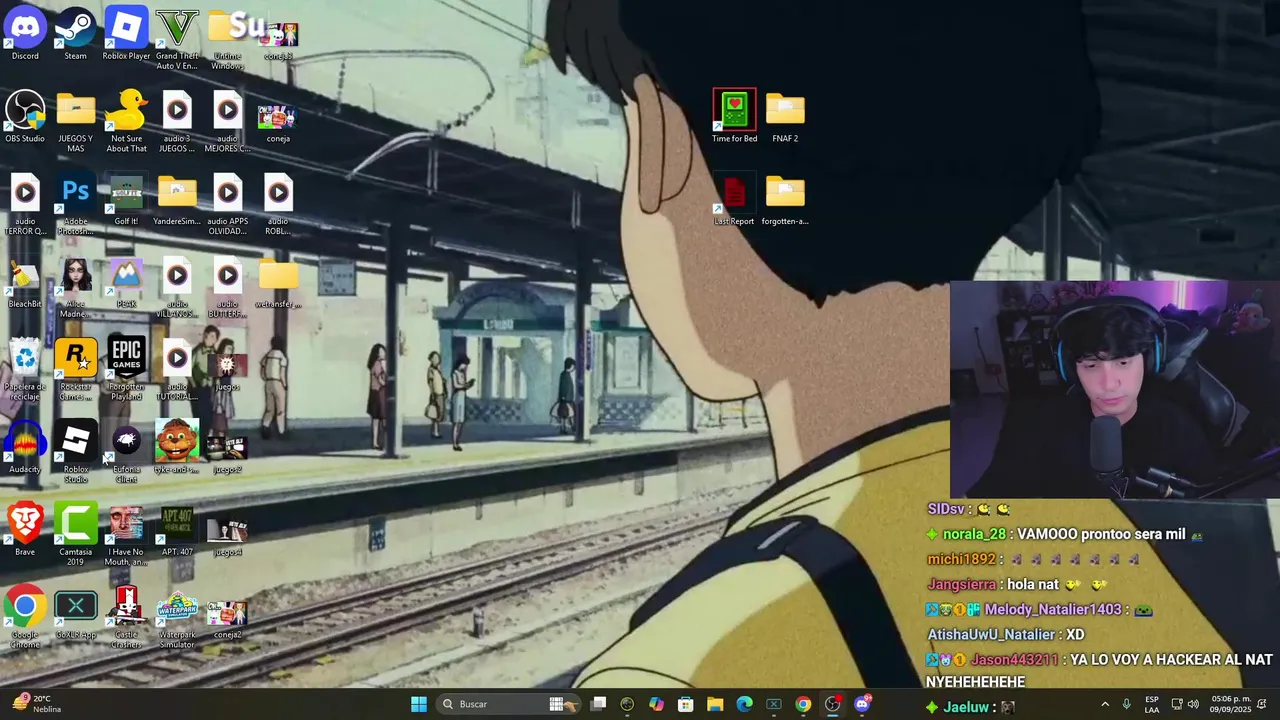Image resolution: width=1280 pixels, height=720 pixels.
Task: Open File Explorer from the taskbar
Action: point(715,704)
